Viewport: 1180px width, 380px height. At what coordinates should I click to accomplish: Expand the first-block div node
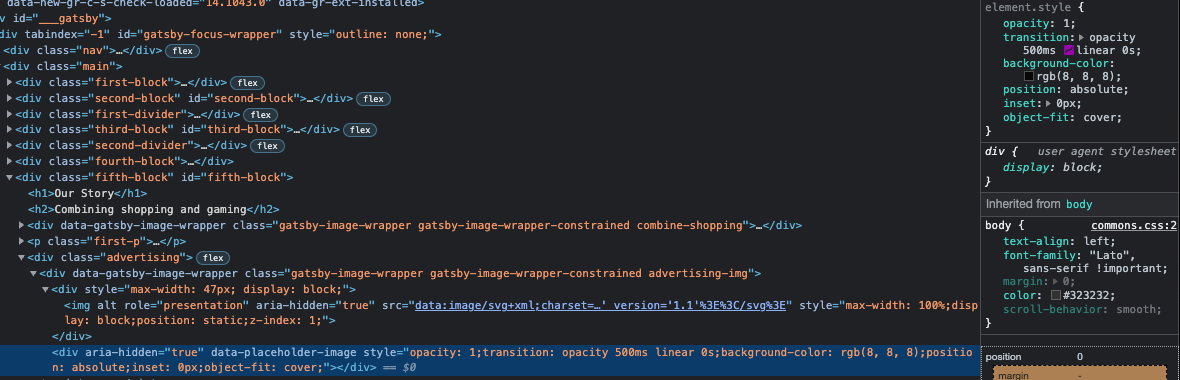(x=9, y=83)
